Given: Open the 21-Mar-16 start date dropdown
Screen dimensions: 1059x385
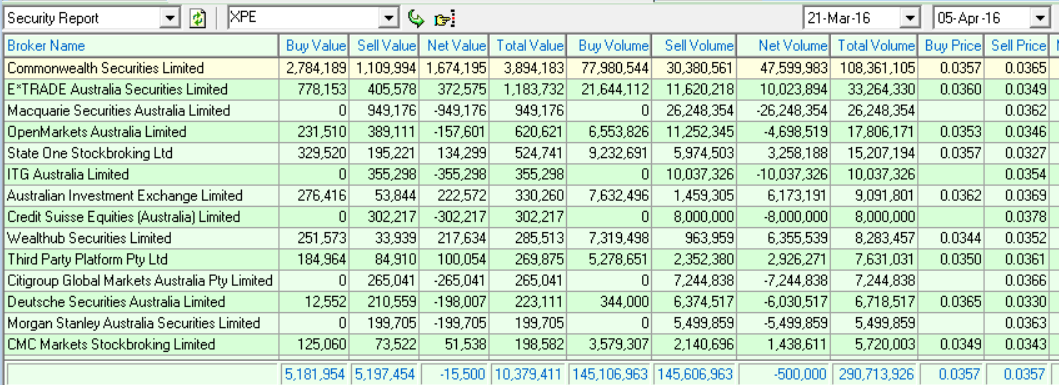Looking at the screenshot, I should click(910, 18).
